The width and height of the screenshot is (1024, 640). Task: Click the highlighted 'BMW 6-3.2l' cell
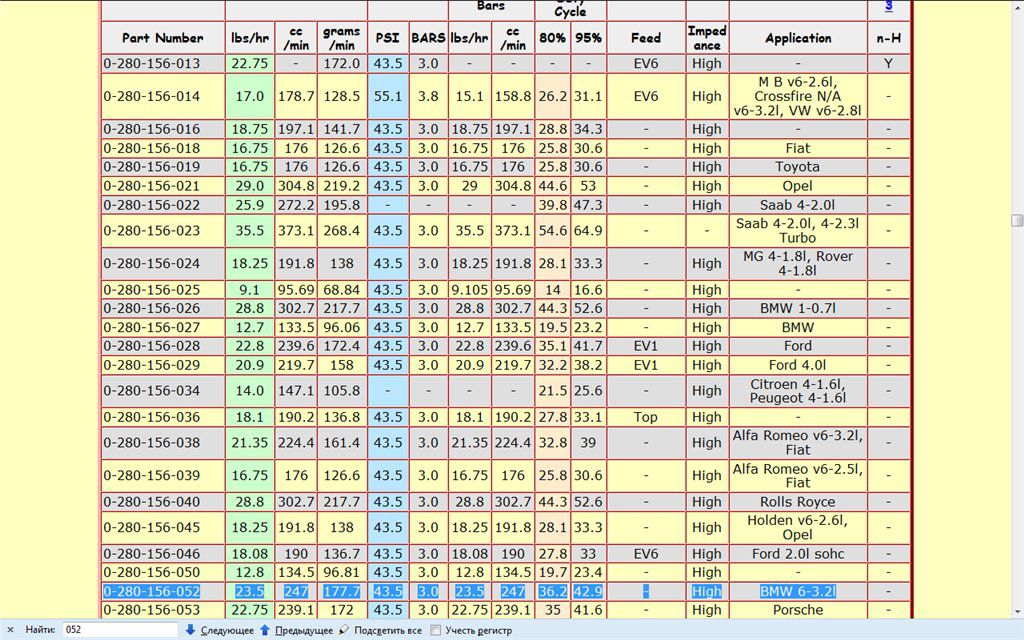coord(798,592)
